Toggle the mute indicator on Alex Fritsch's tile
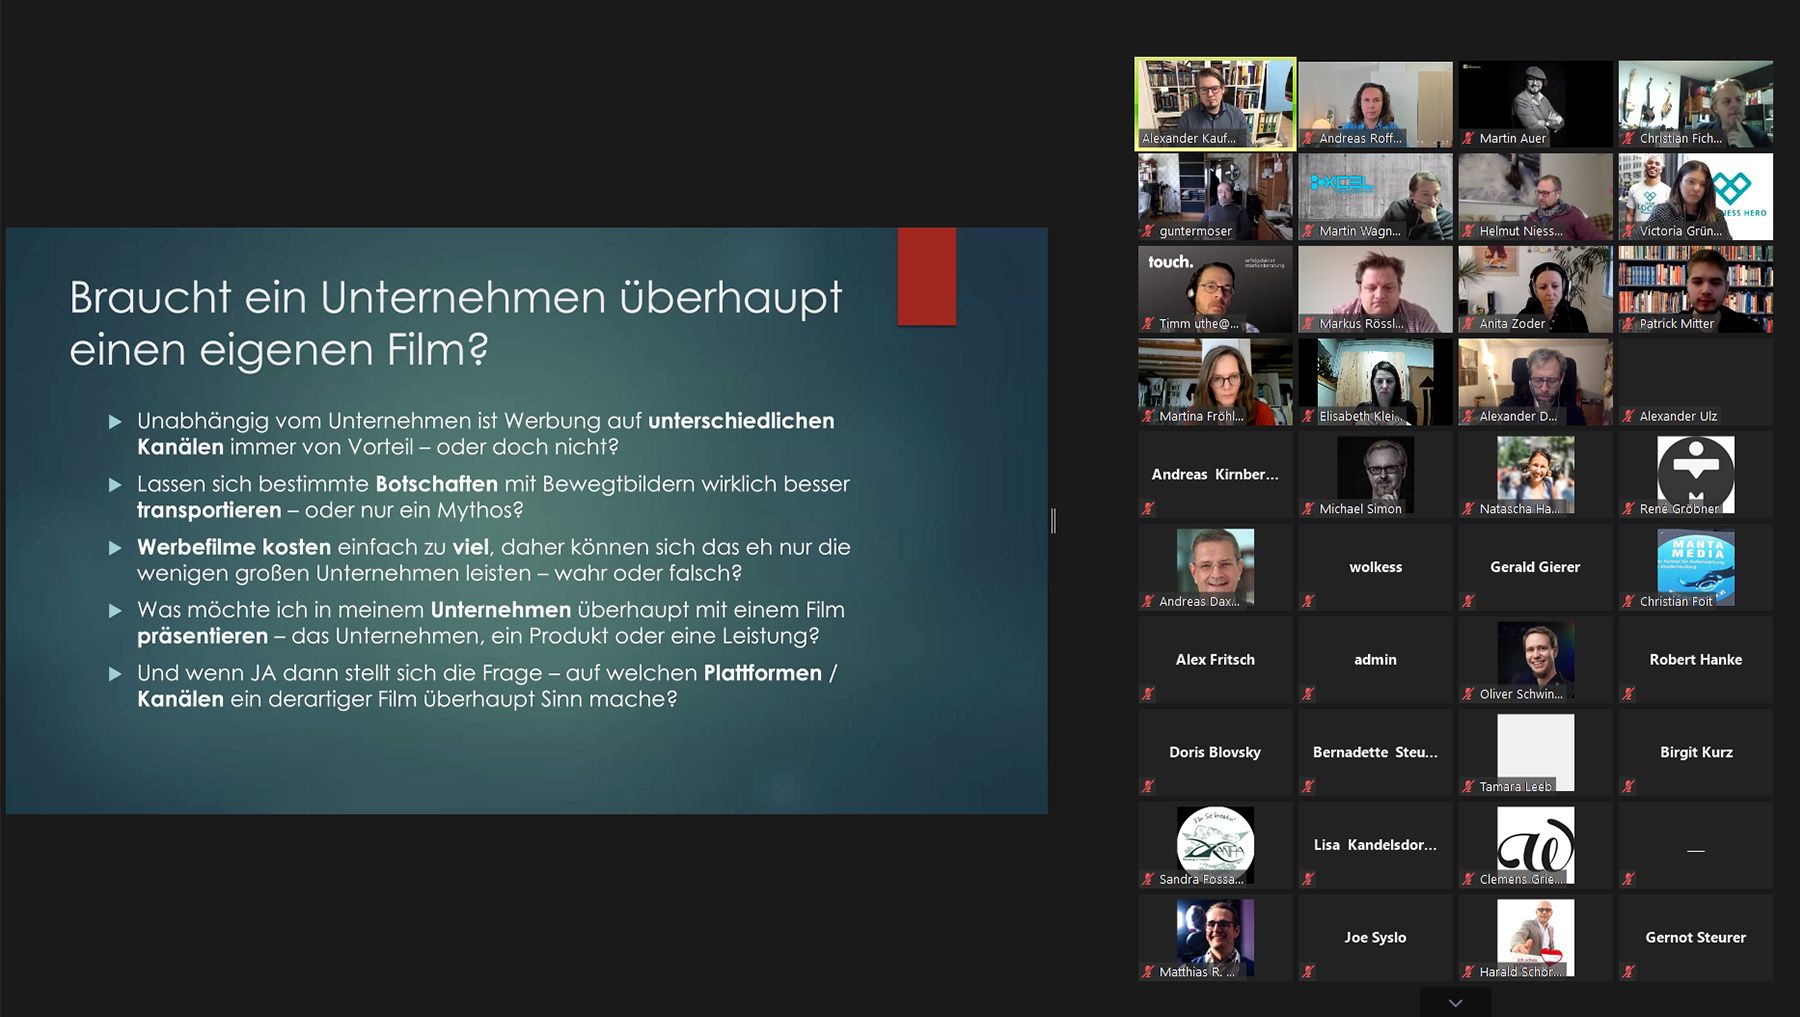Viewport: 1800px width, 1017px height. point(1148,694)
